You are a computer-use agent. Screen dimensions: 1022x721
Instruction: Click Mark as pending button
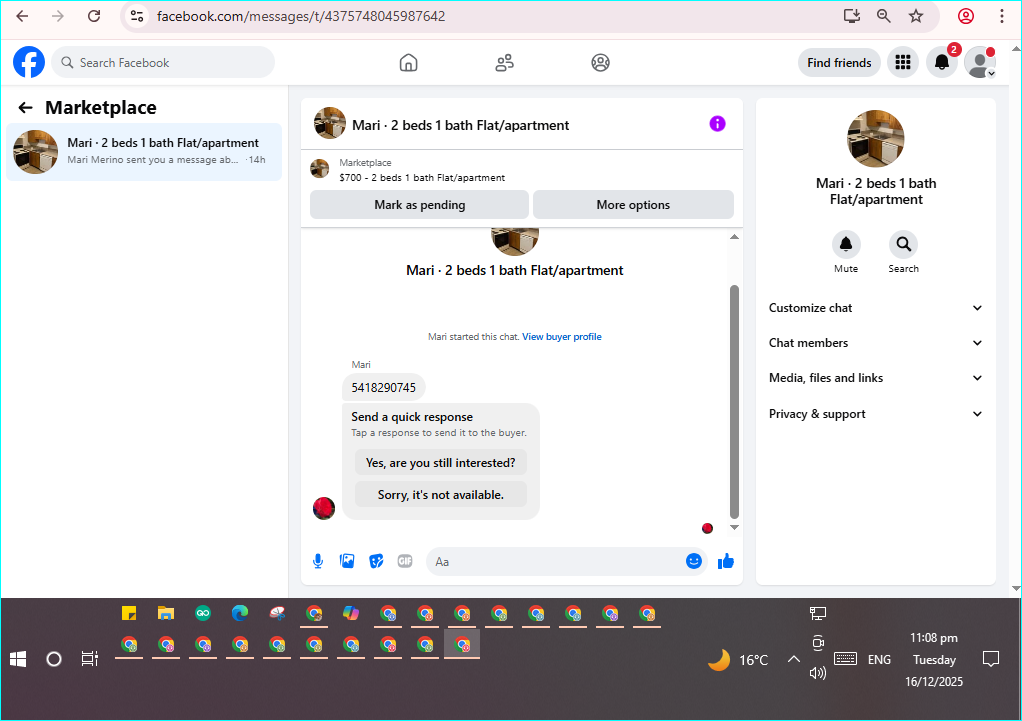tap(419, 205)
